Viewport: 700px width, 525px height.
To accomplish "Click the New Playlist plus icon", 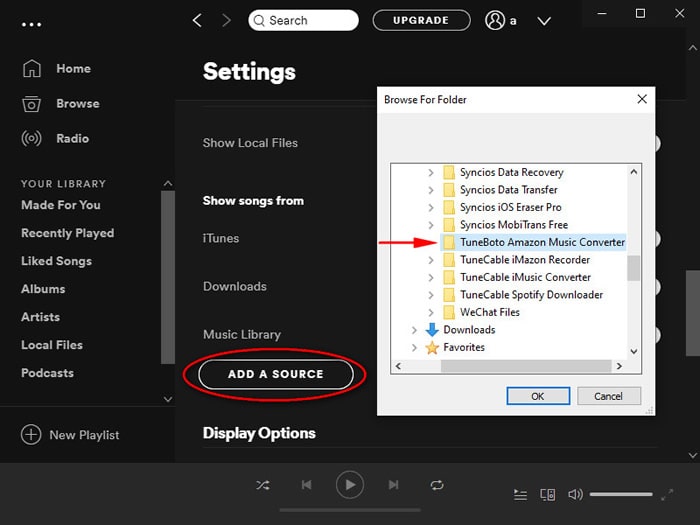I will [x=31, y=434].
